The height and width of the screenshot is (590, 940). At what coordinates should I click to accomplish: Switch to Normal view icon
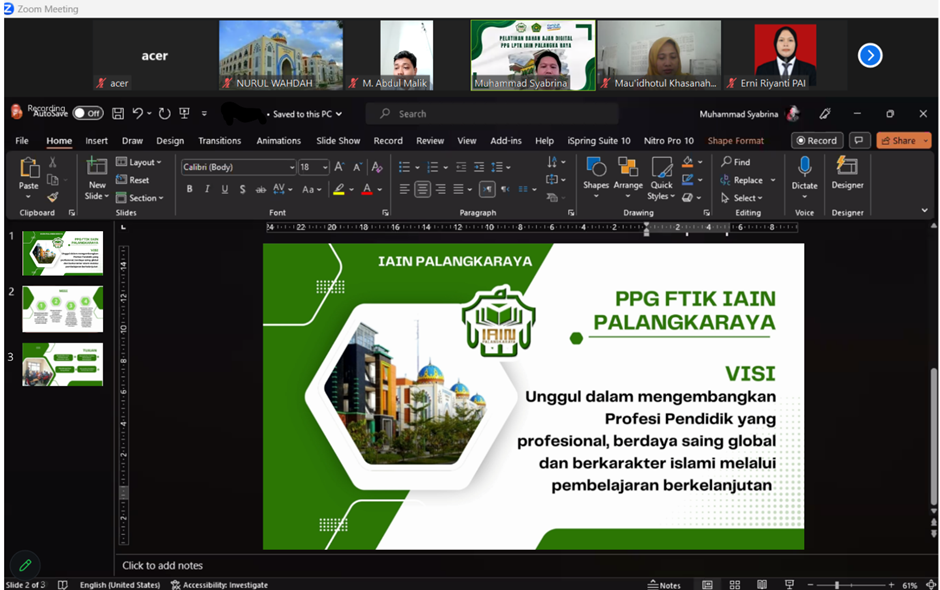(707, 585)
